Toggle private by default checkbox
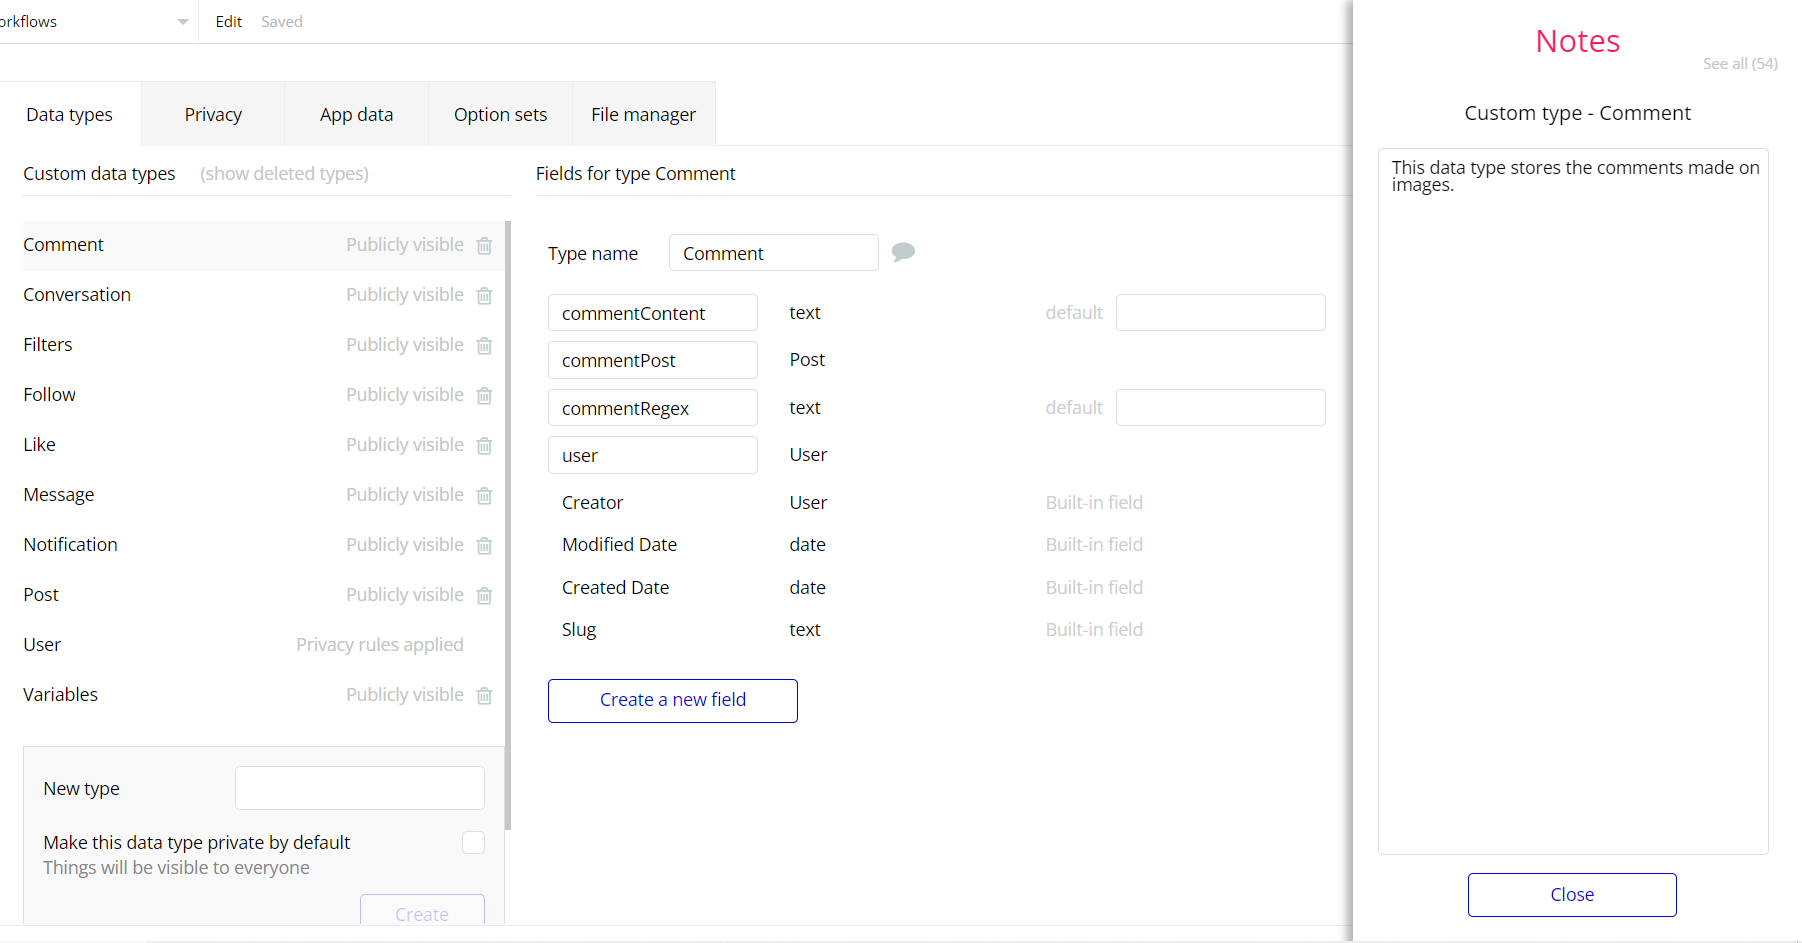 pyautogui.click(x=473, y=843)
